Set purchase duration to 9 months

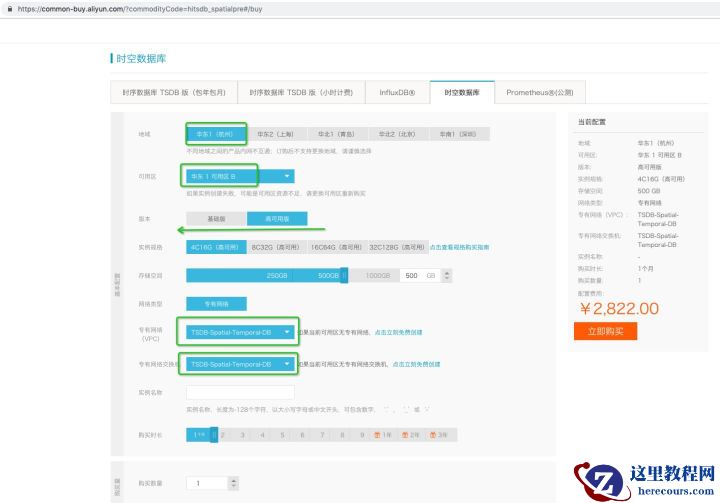[x=362, y=435]
